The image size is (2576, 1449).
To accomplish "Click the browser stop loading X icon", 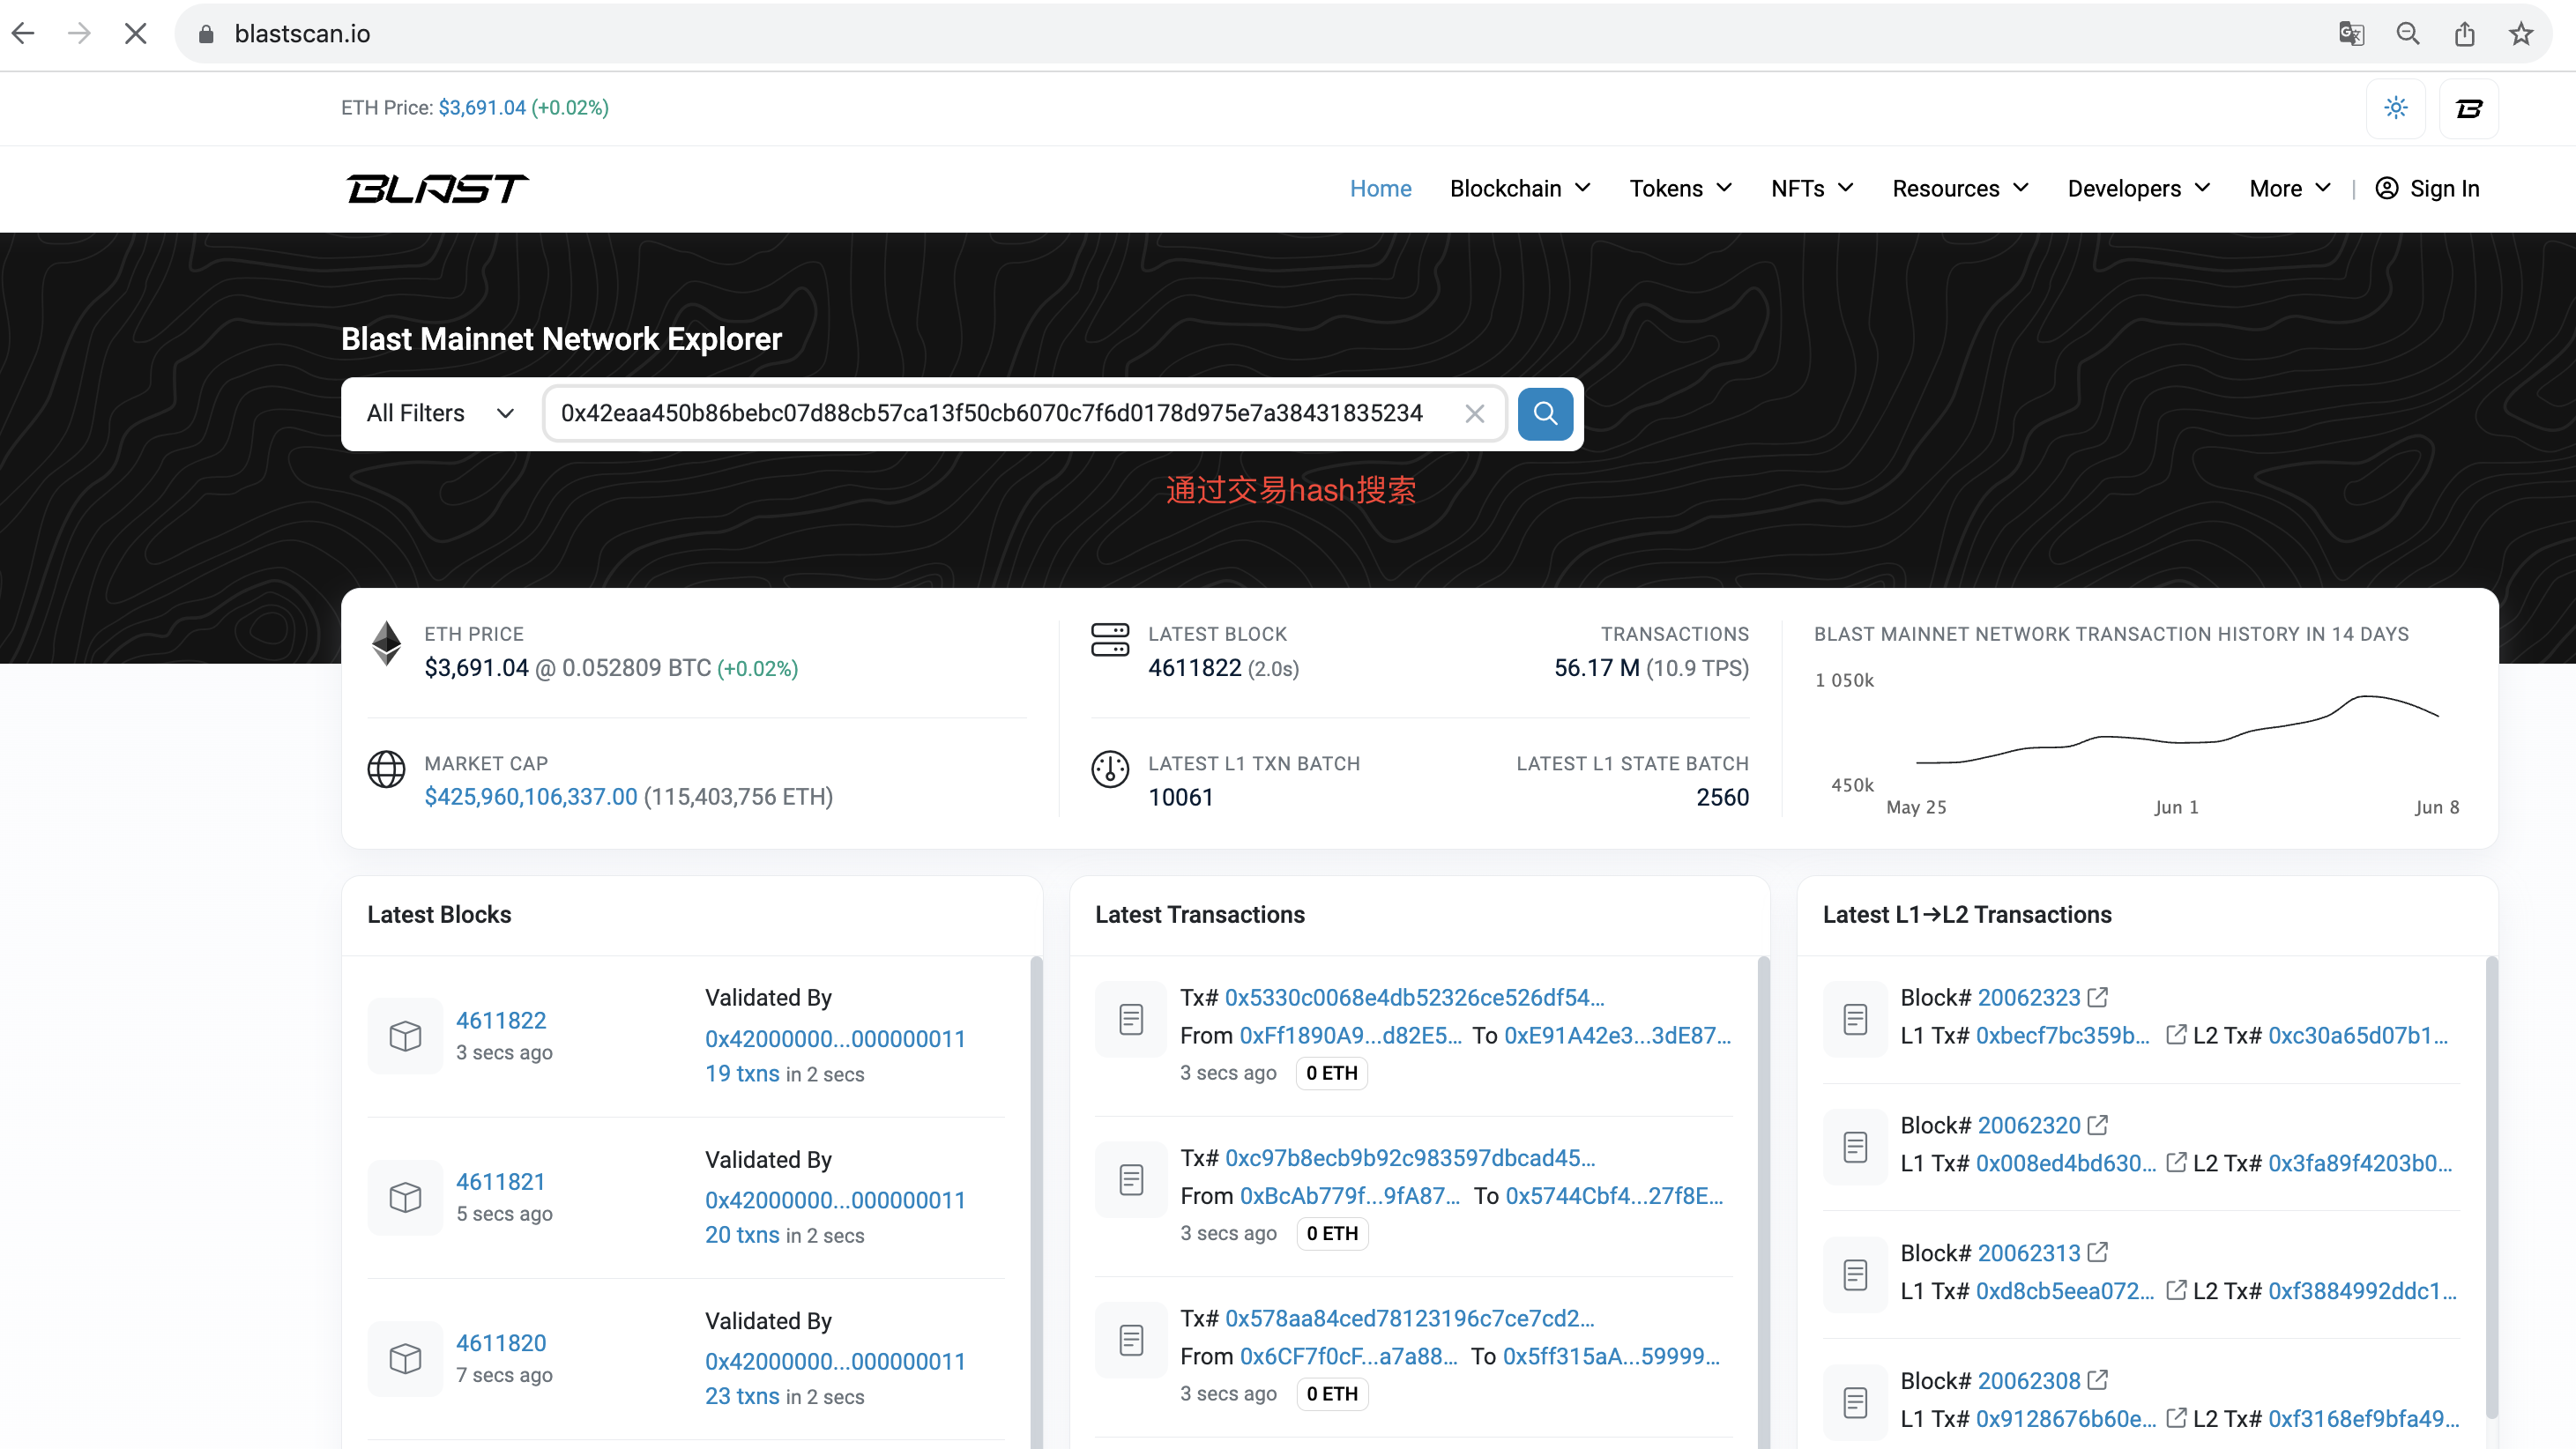I will 136,34.
